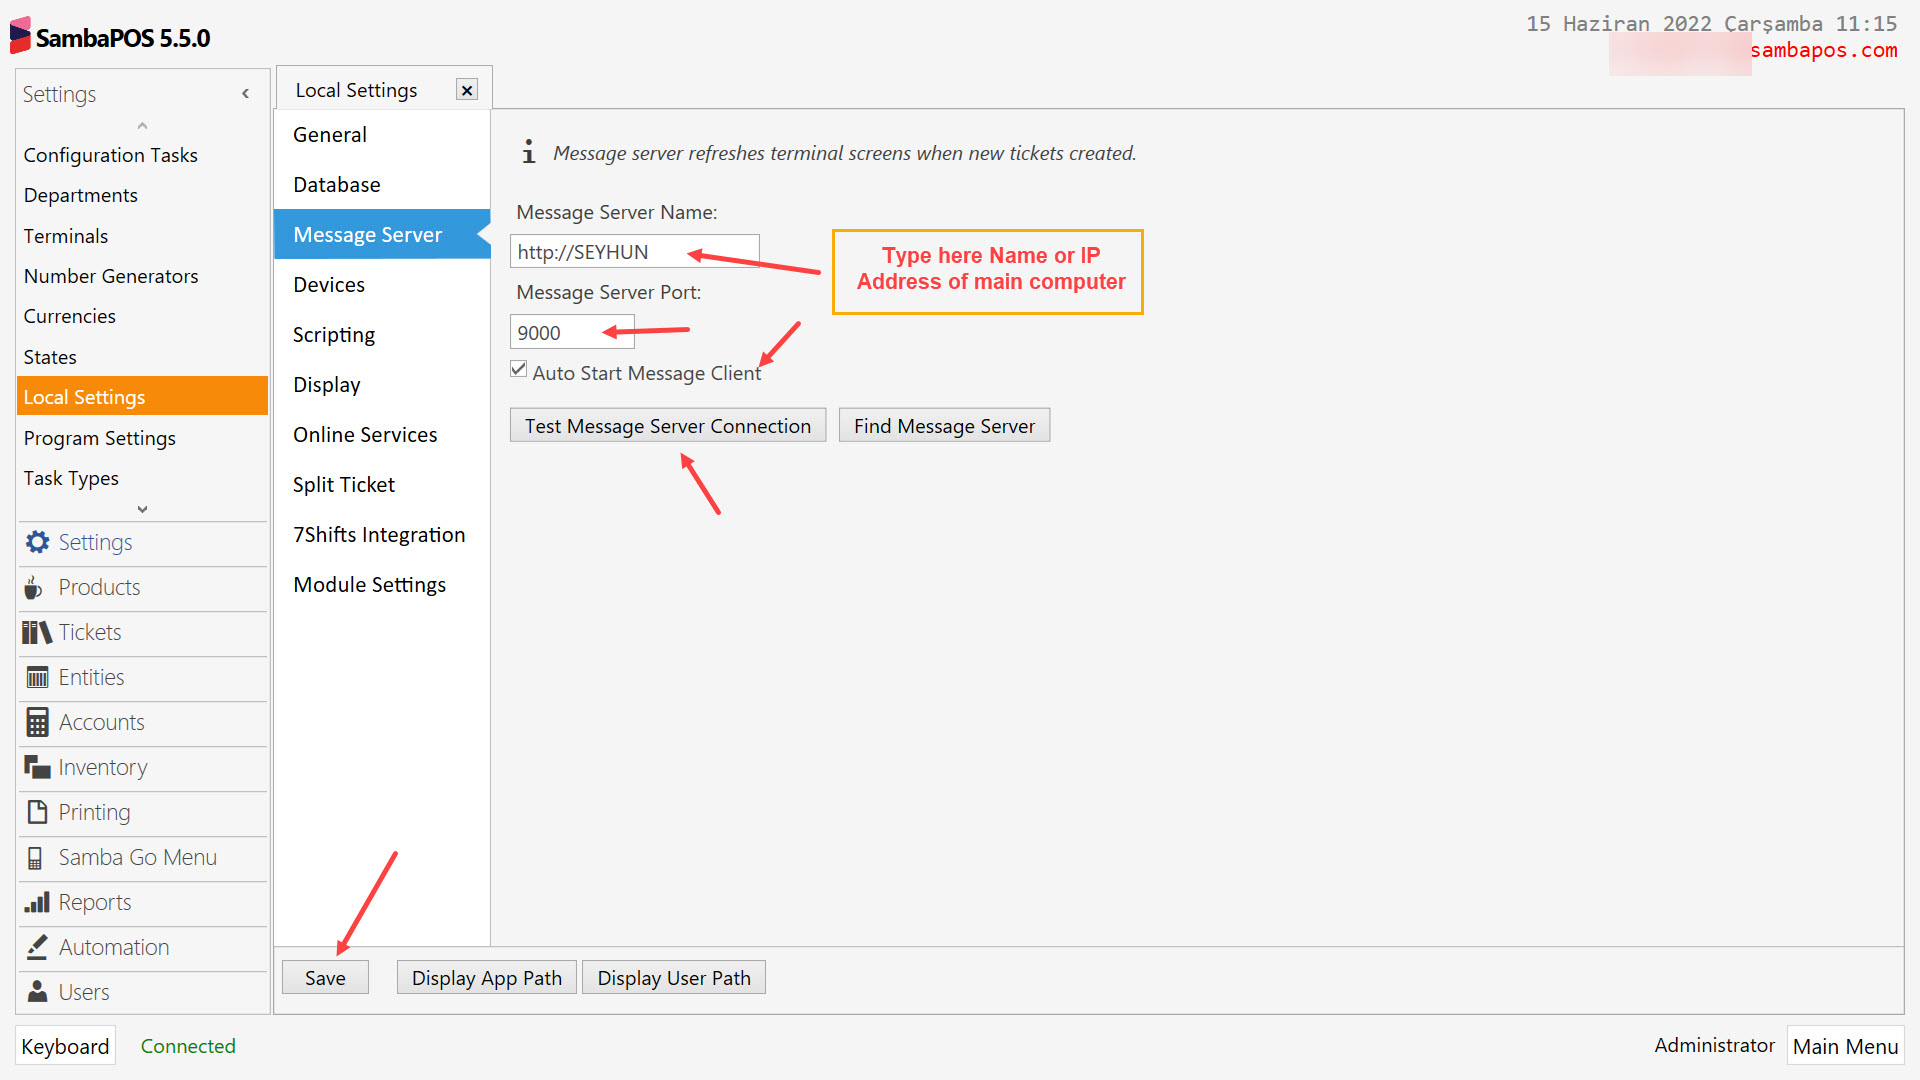Viewport: 1920px width, 1080px height.
Task: Open Inventory section icon
Action: 37,767
